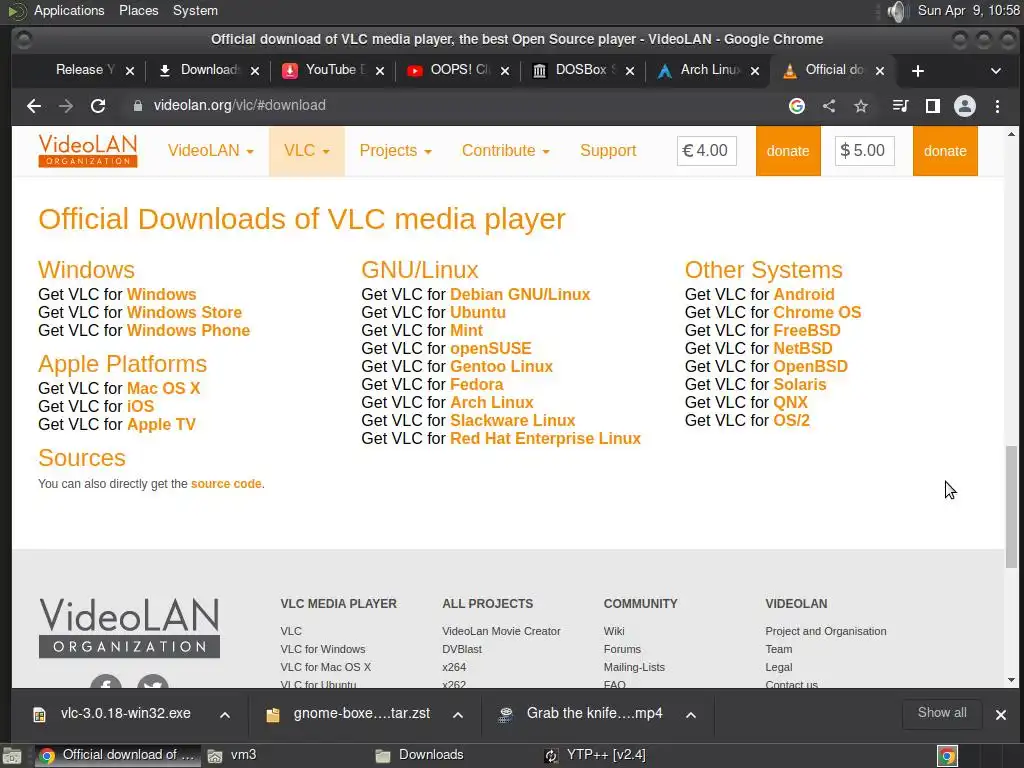Open the Red Hat Enterprise Linux link
The width and height of the screenshot is (1024, 768).
pyautogui.click(x=545, y=439)
